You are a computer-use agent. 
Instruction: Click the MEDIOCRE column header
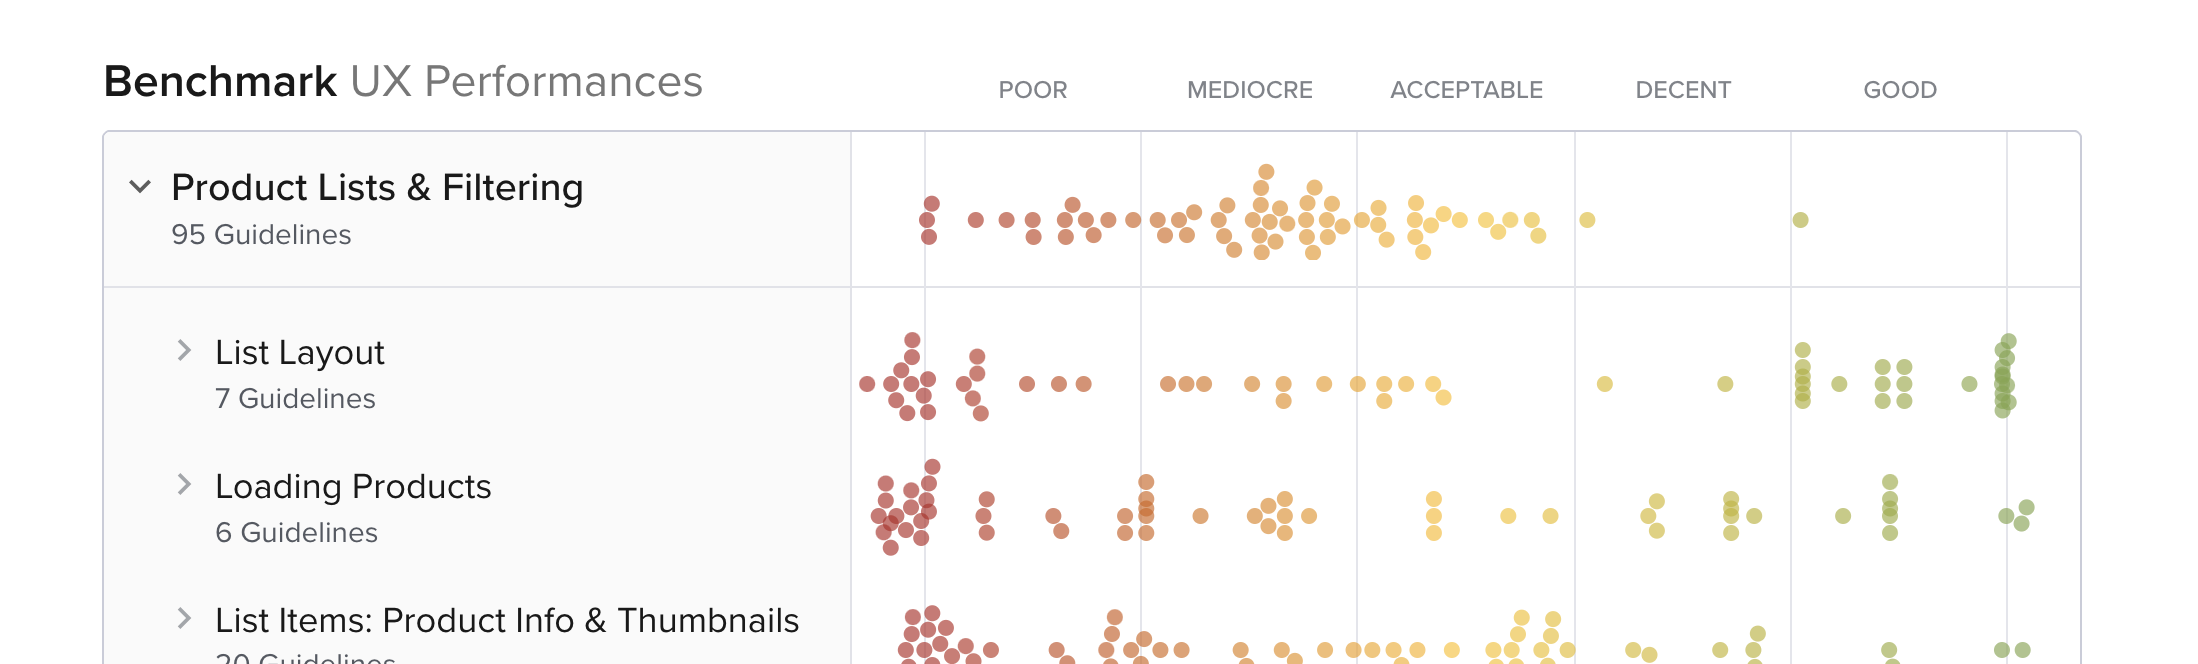1249,90
